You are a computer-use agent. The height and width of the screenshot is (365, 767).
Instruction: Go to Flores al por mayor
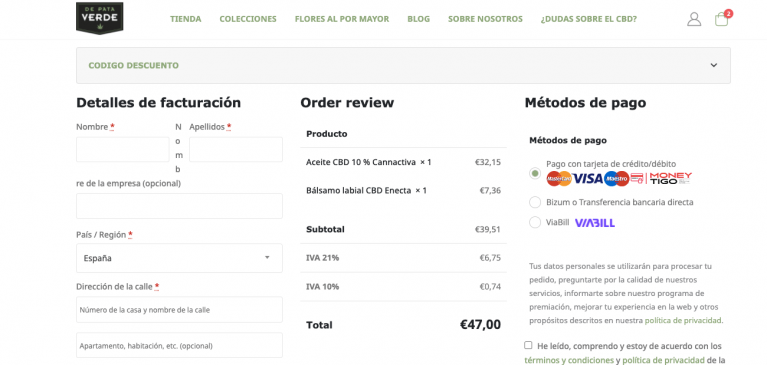point(342,19)
